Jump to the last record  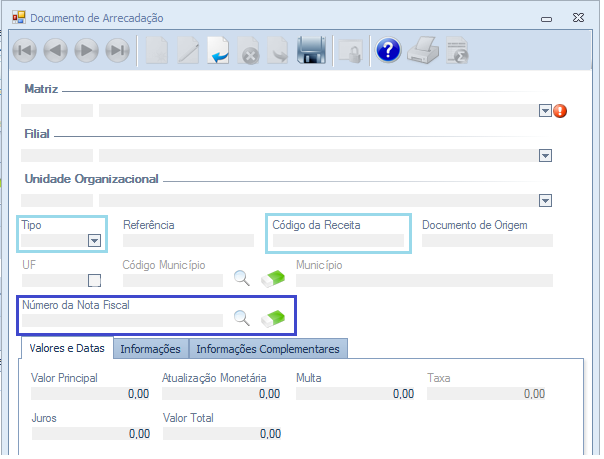tap(118, 50)
